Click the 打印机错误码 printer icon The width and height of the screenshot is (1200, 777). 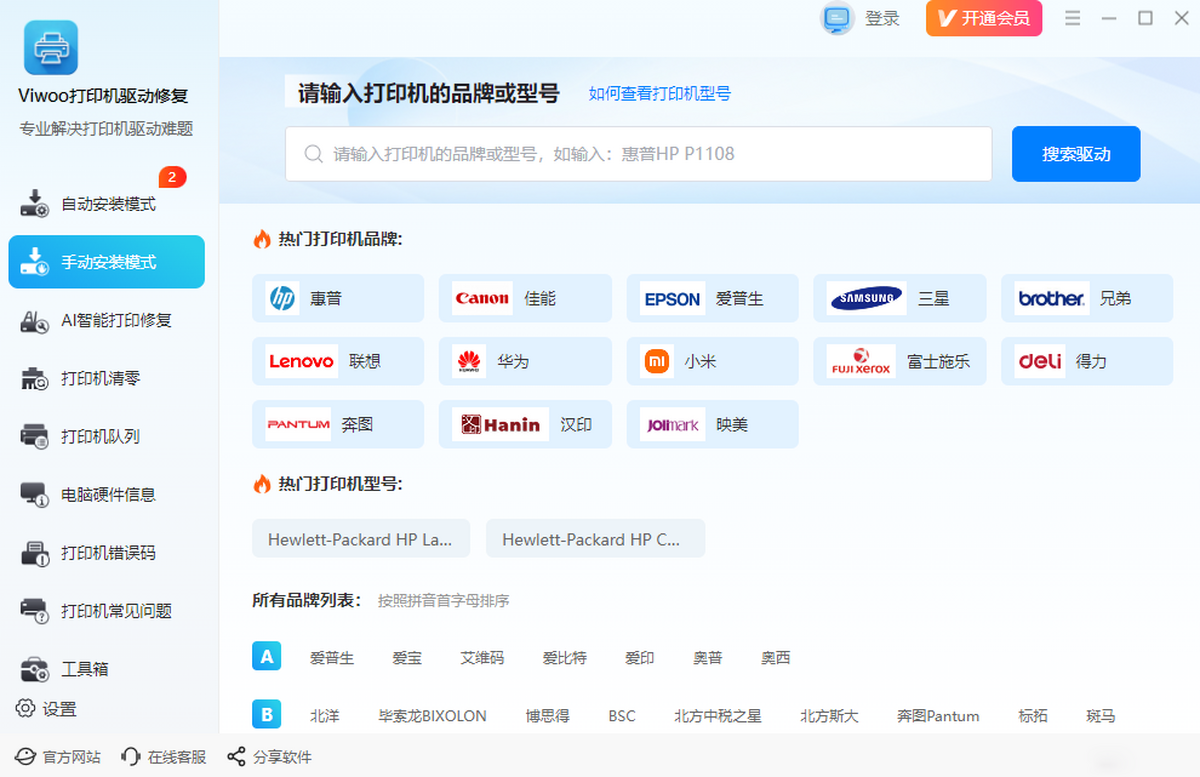[x=35, y=553]
